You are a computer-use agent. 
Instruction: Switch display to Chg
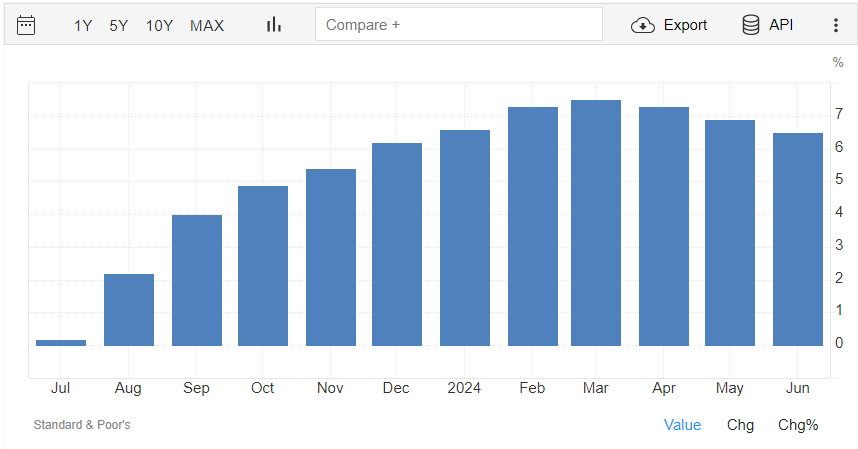pos(740,425)
